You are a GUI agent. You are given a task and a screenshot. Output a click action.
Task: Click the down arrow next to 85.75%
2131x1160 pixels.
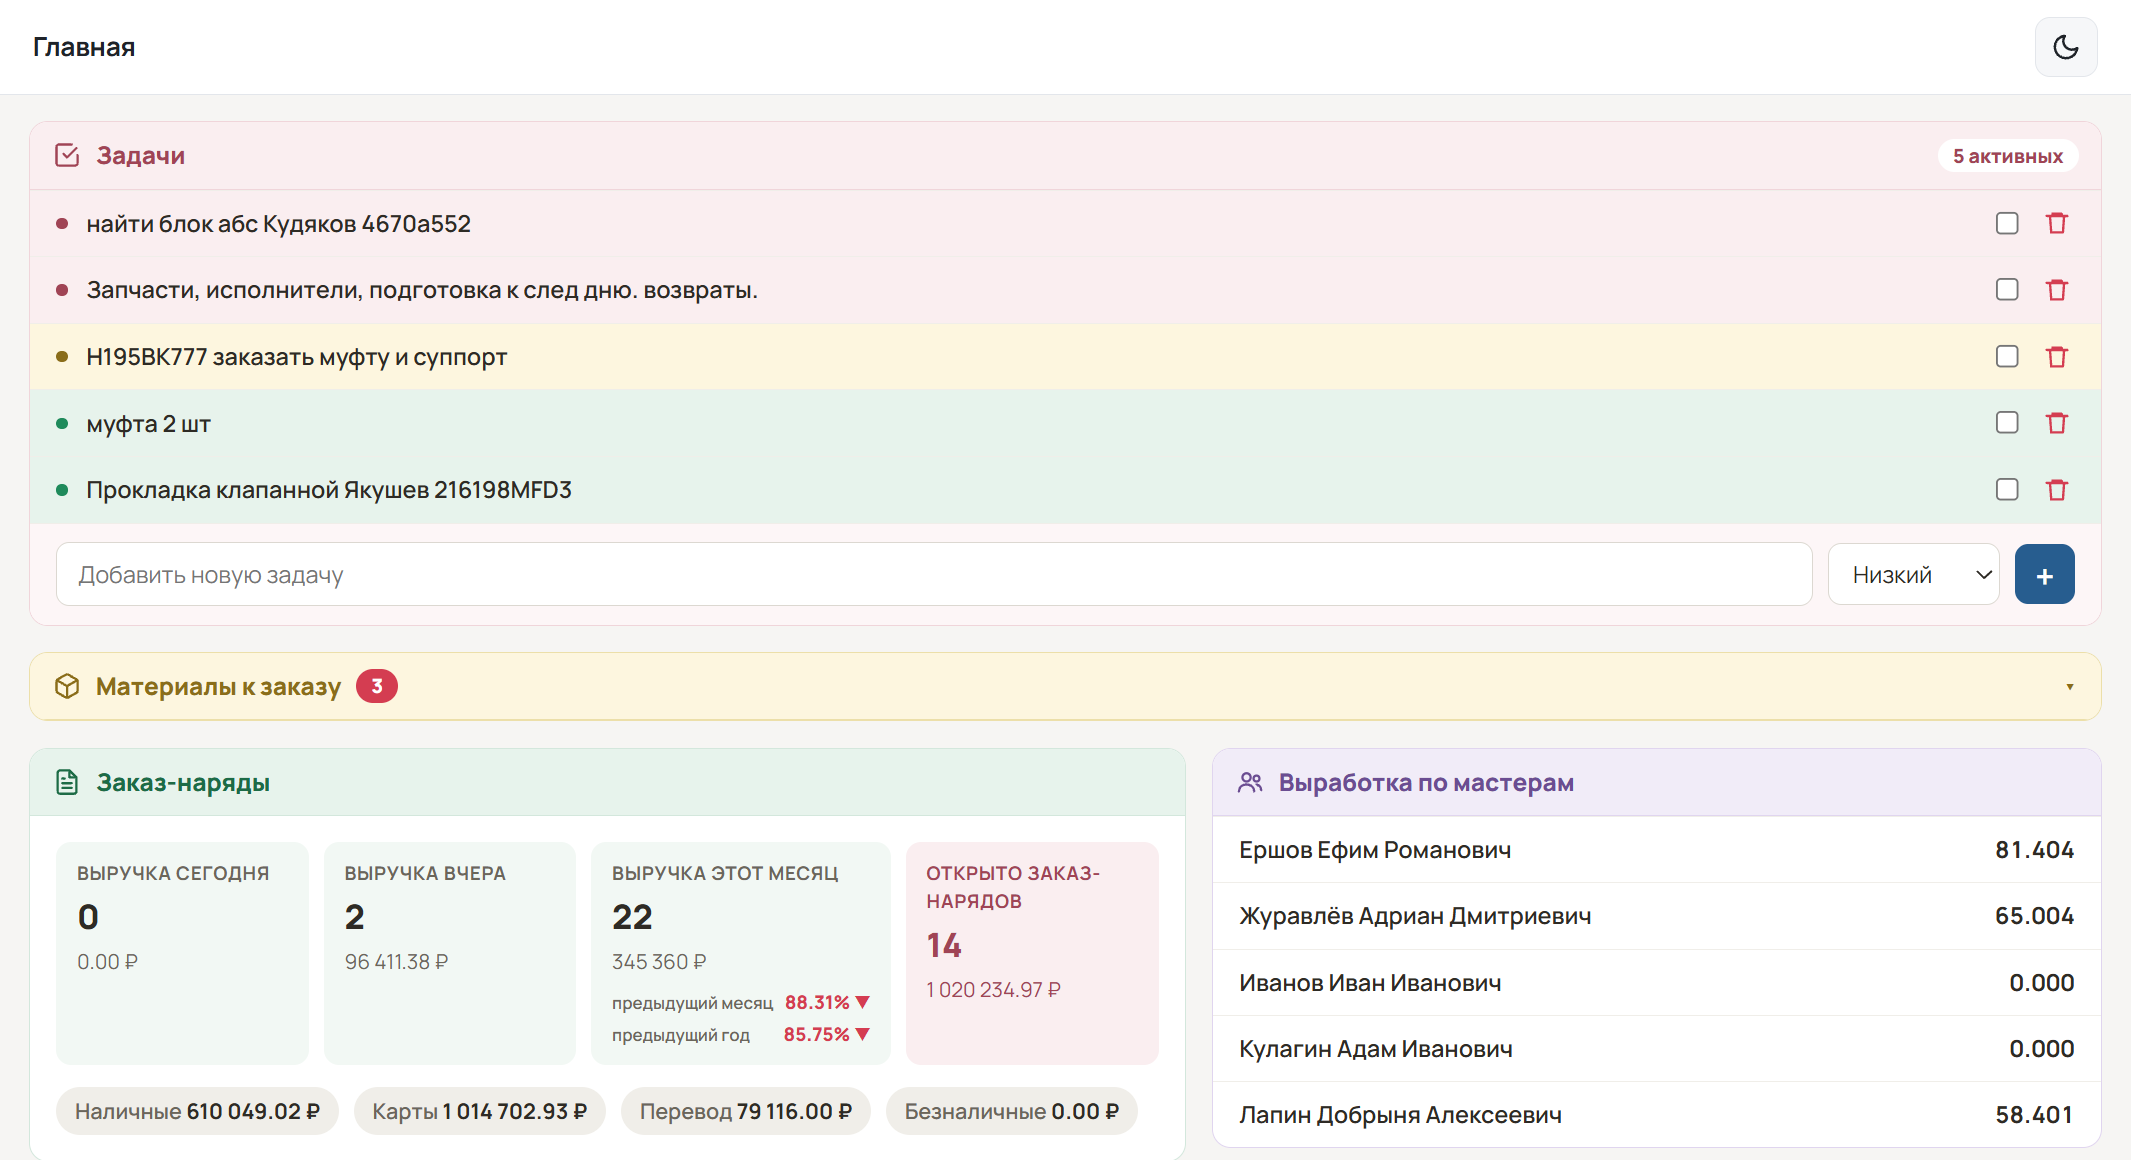pyautogui.click(x=863, y=1034)
